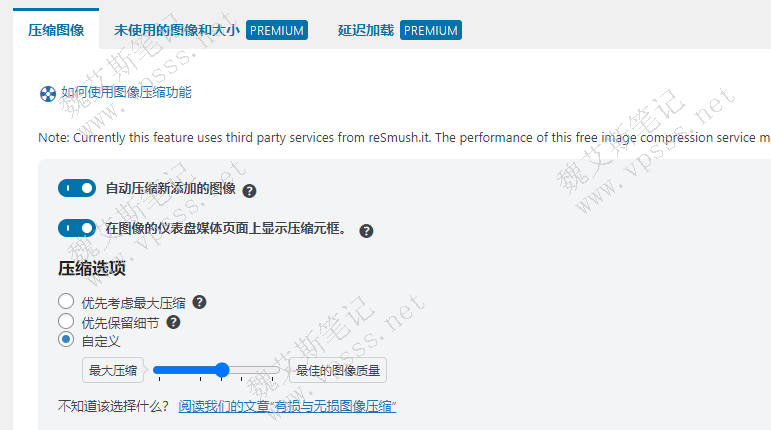Screen dimensions: 771x430
Task: Open the 未使用的图像和大小 tab
Action: point(176,30)
